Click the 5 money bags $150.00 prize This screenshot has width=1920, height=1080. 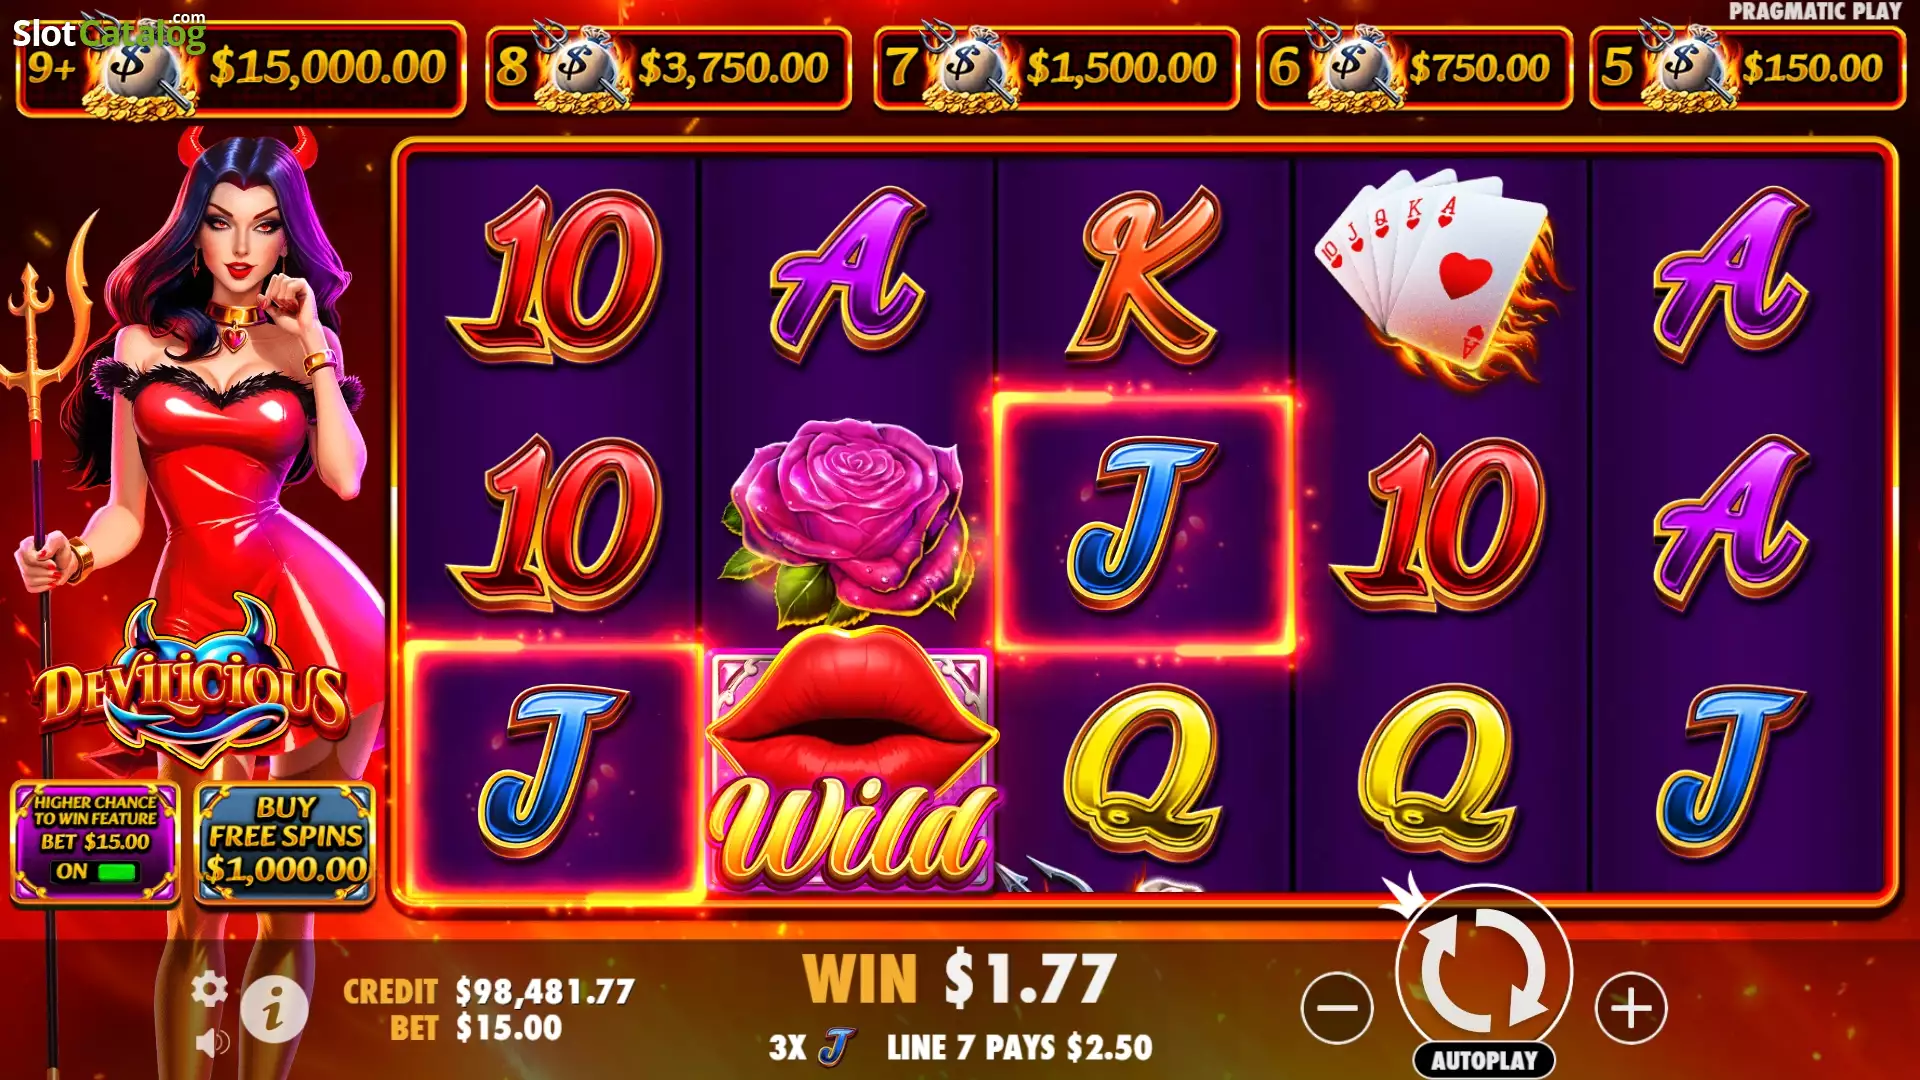(x=1747, y=67)
